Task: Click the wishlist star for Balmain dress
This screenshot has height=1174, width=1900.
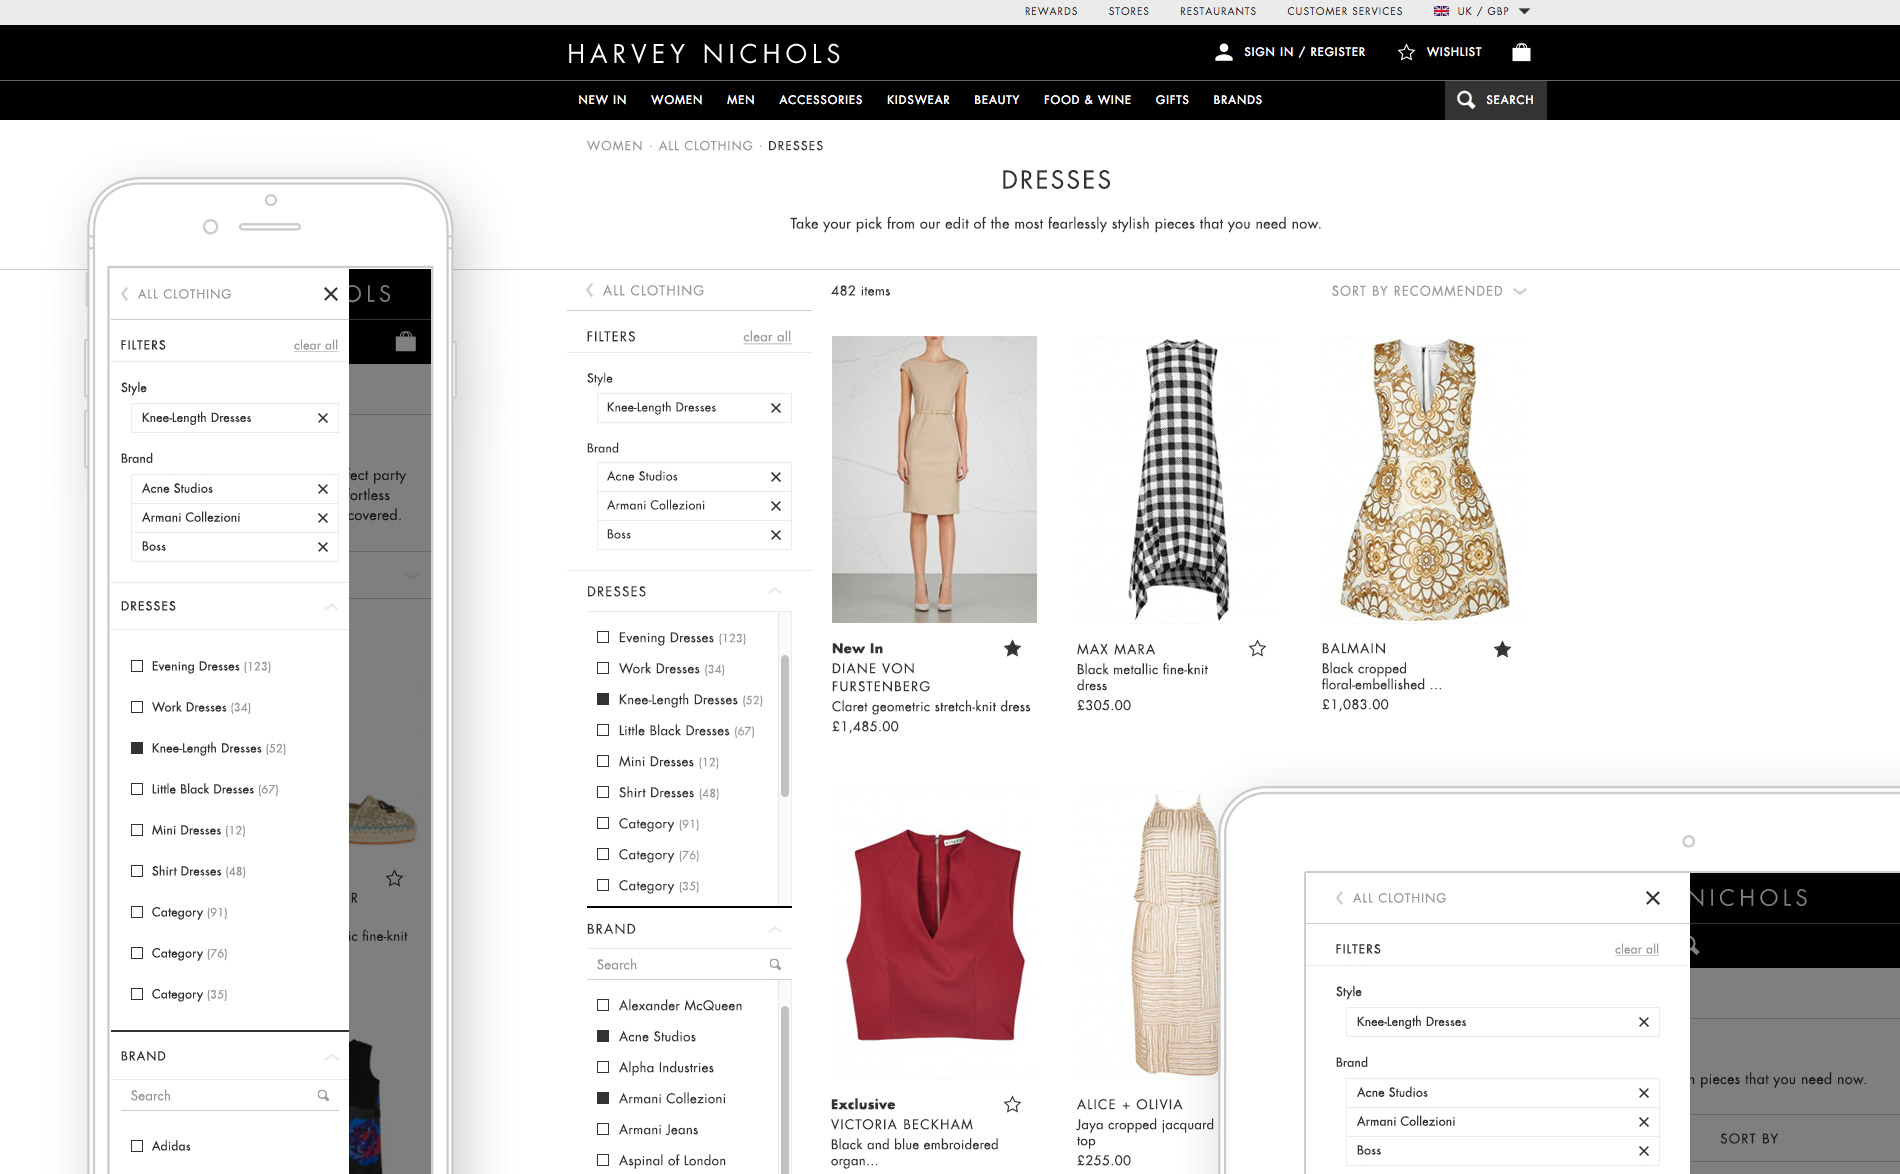Action: point(1502,649)
